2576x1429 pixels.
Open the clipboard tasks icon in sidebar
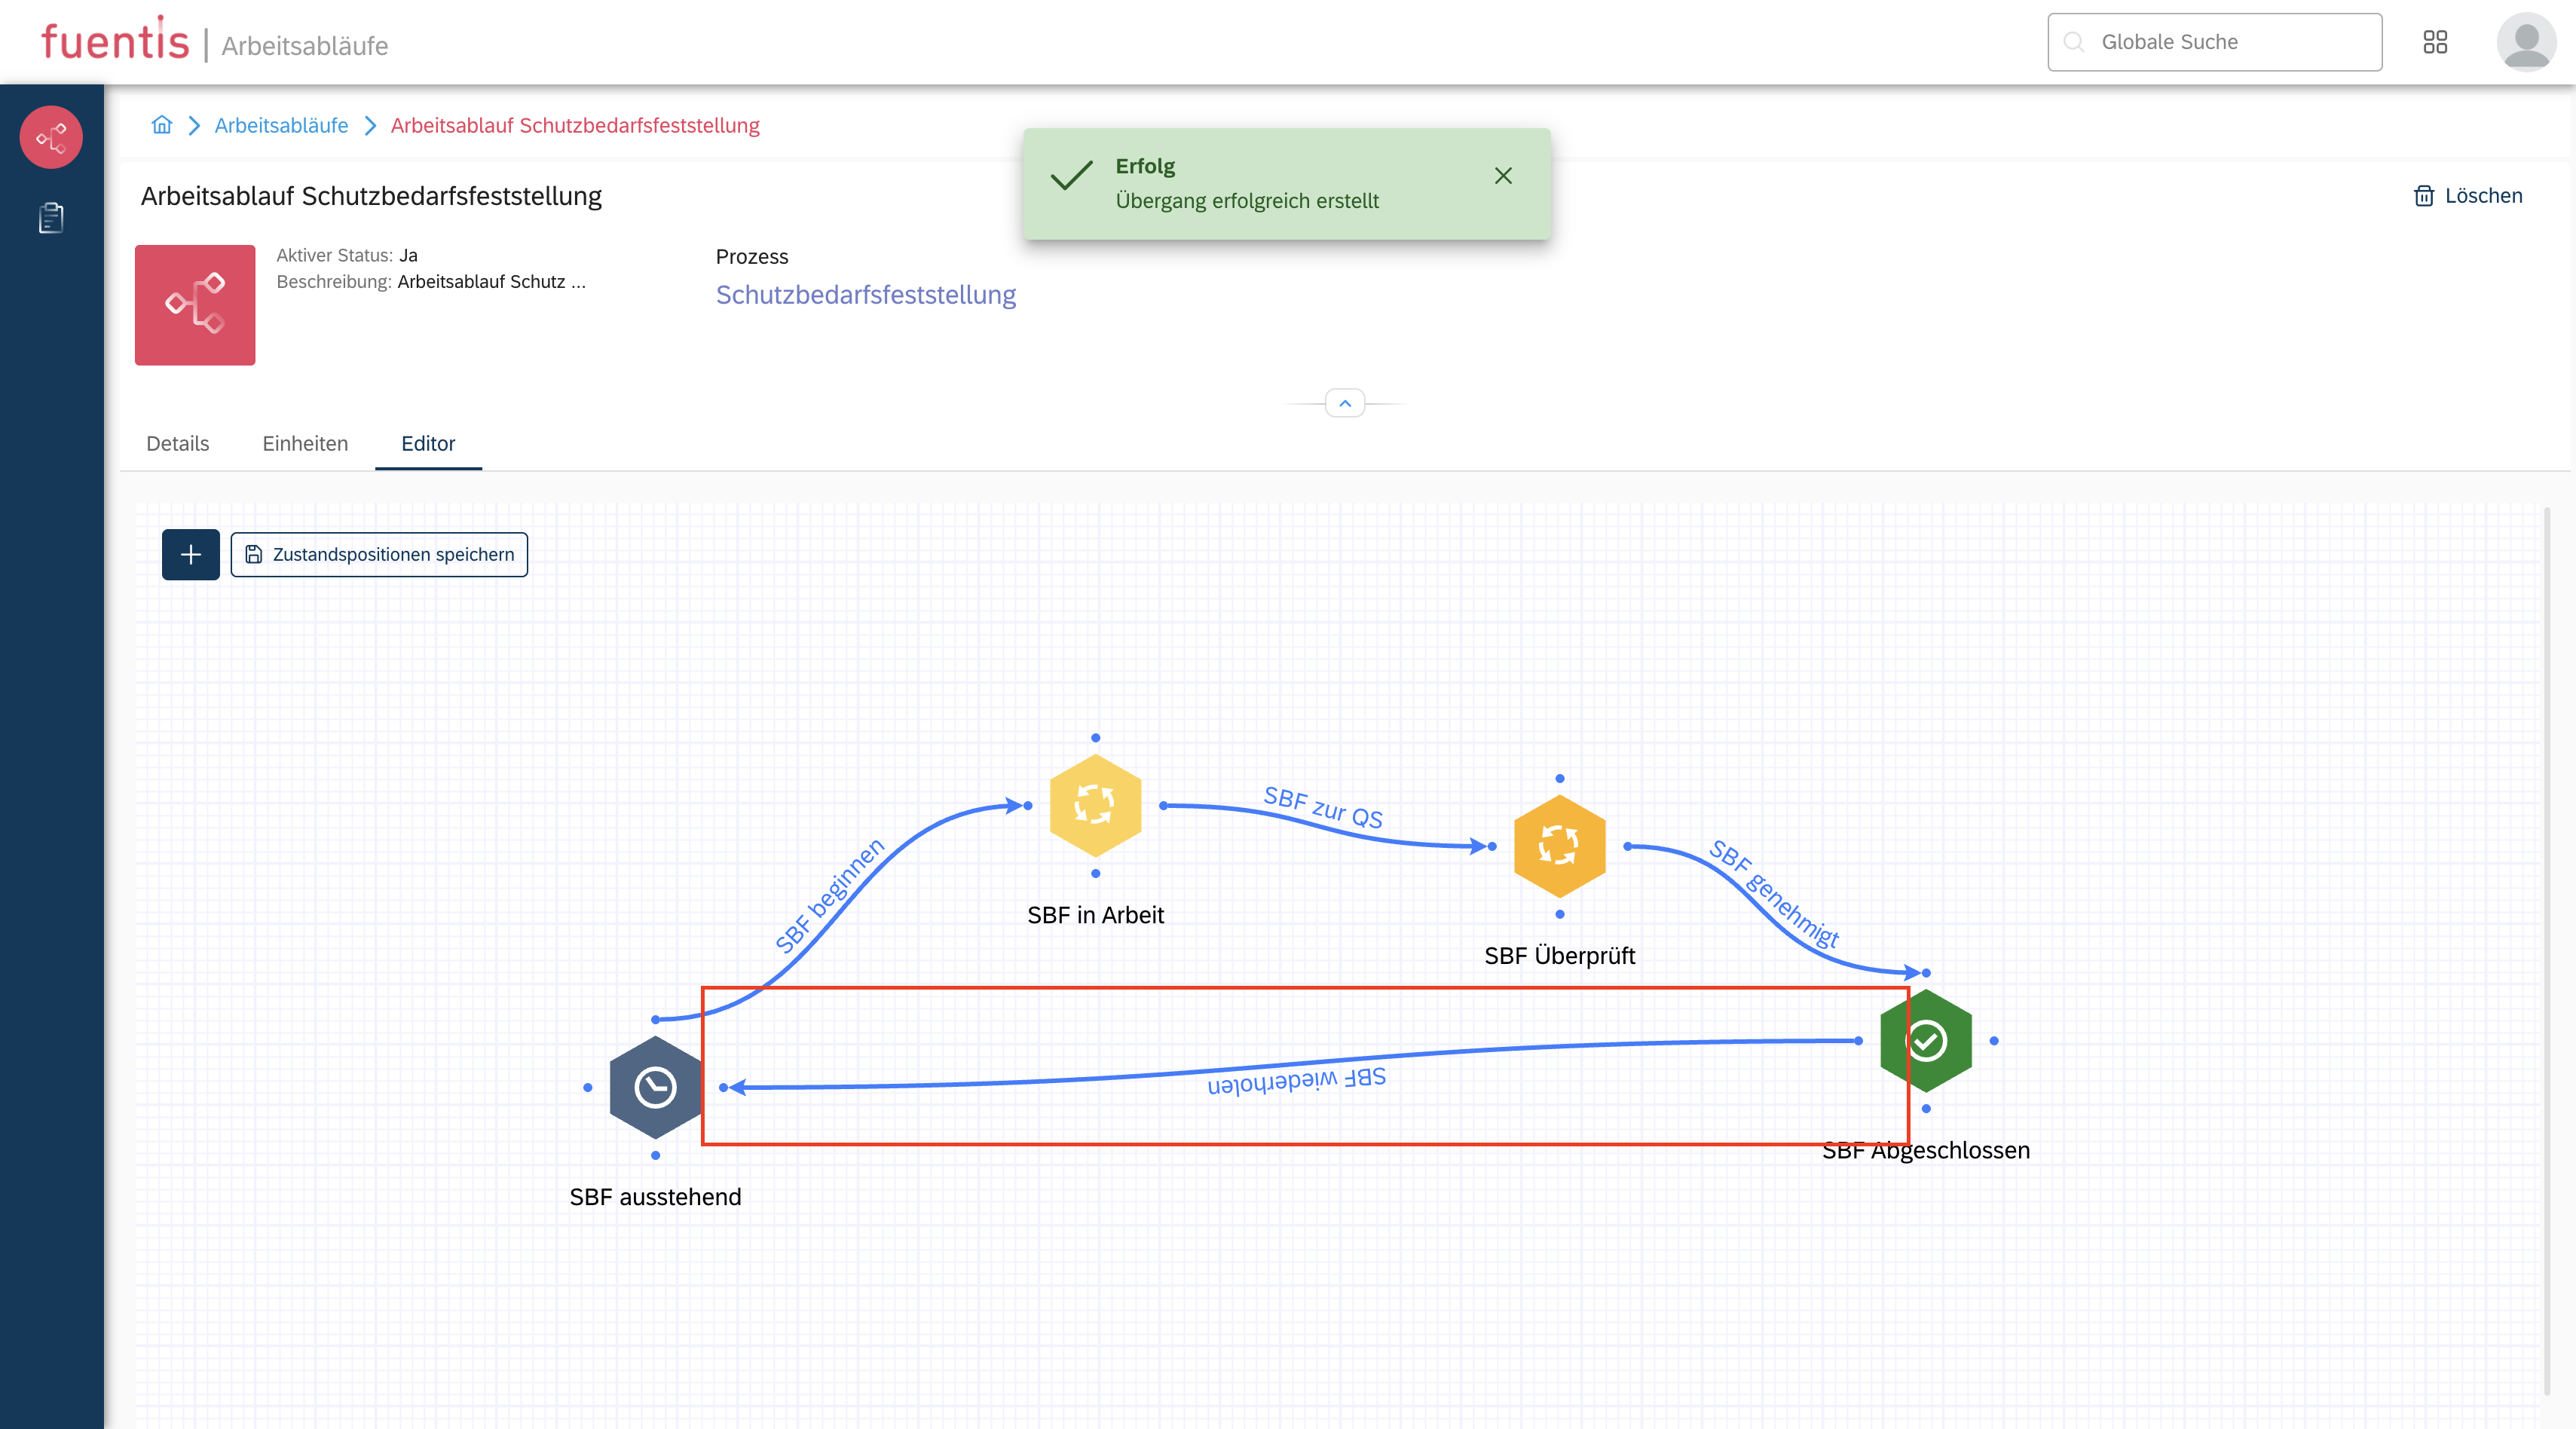[51, 217]
